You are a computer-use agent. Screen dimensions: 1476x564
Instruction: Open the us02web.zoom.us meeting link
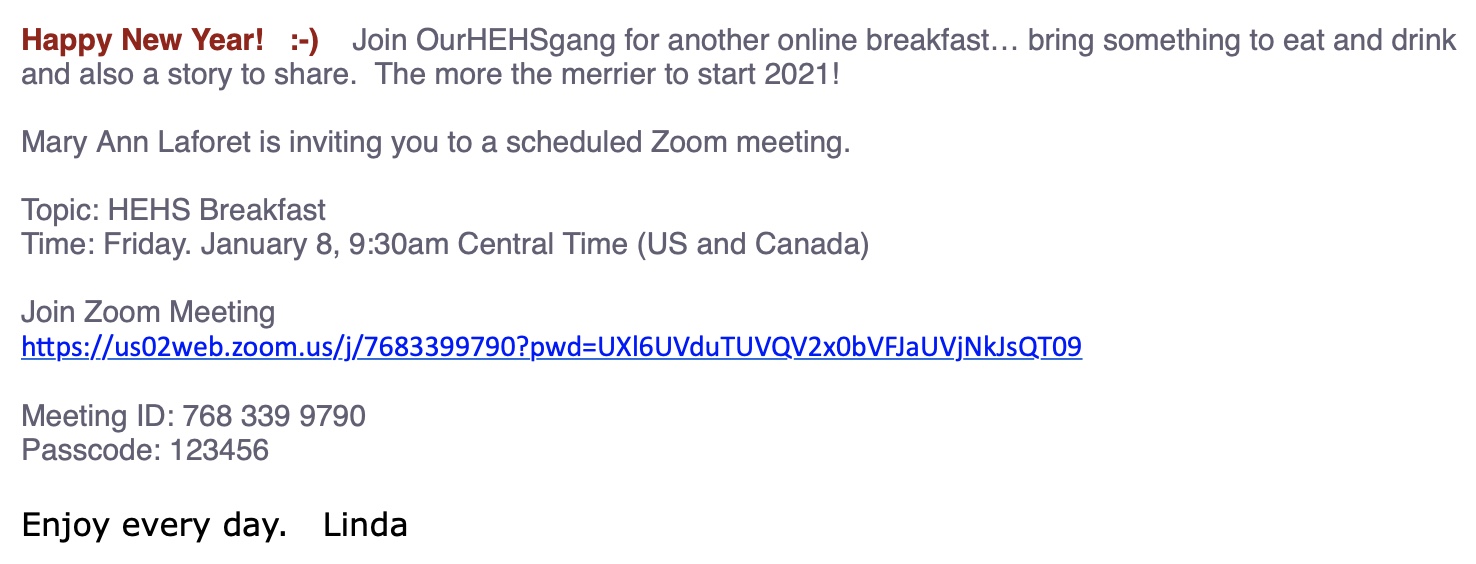(x=551, y=347)
